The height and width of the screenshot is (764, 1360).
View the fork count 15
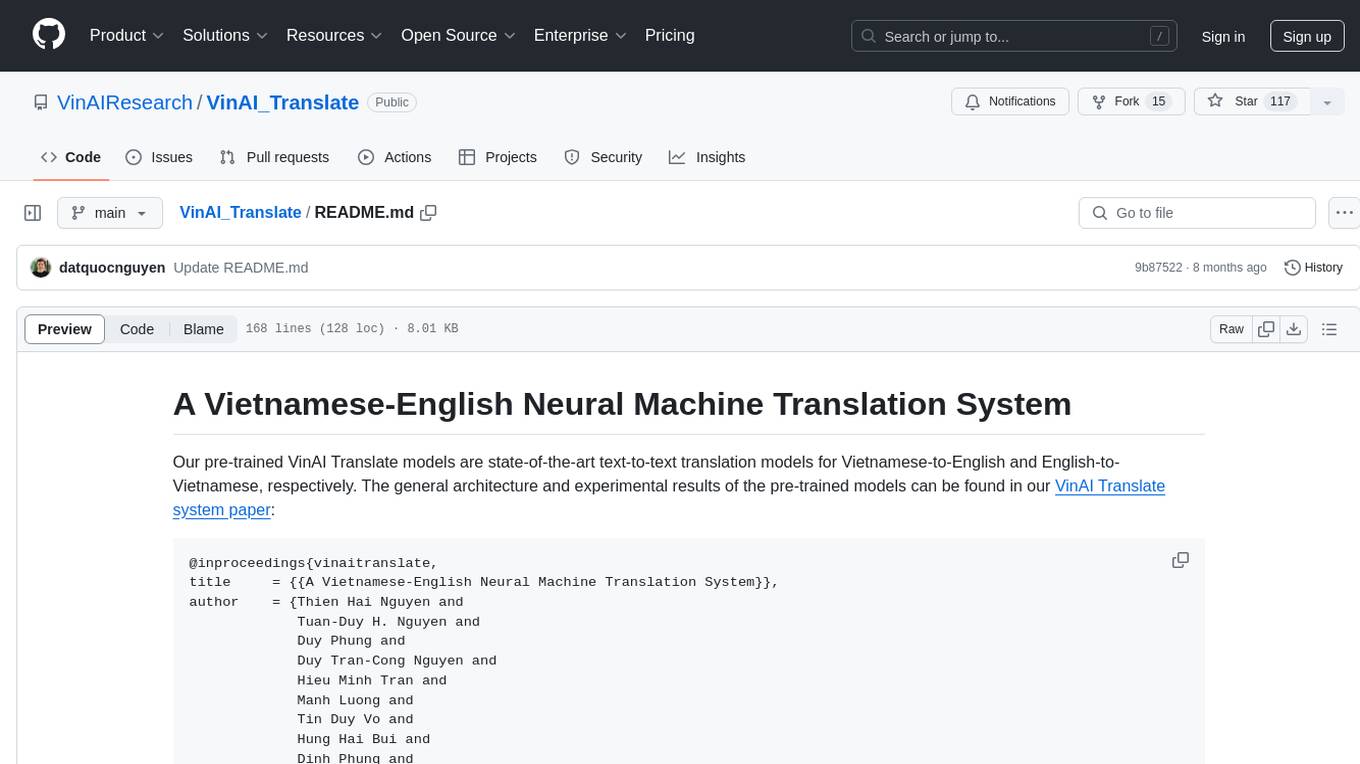[1159, 102]
